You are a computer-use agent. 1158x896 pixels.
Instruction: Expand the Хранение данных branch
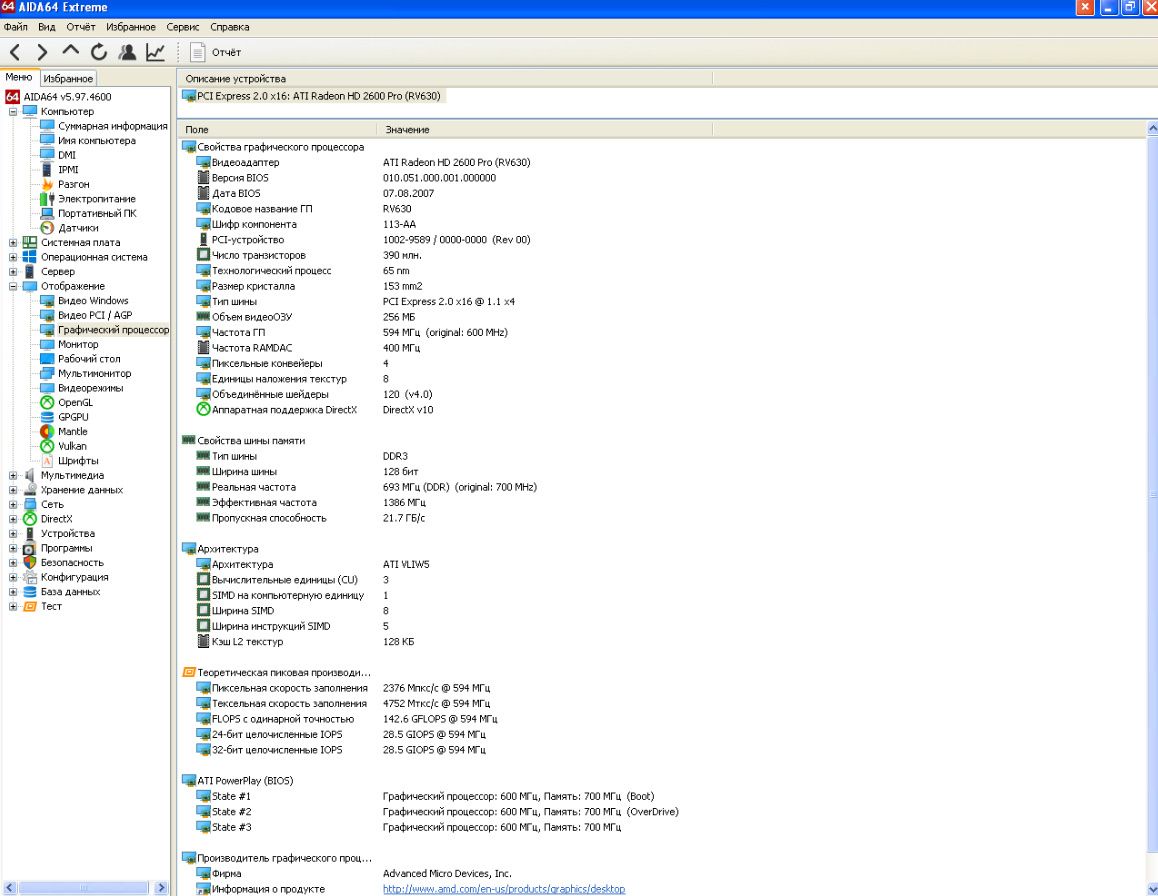tap(13, 490)
